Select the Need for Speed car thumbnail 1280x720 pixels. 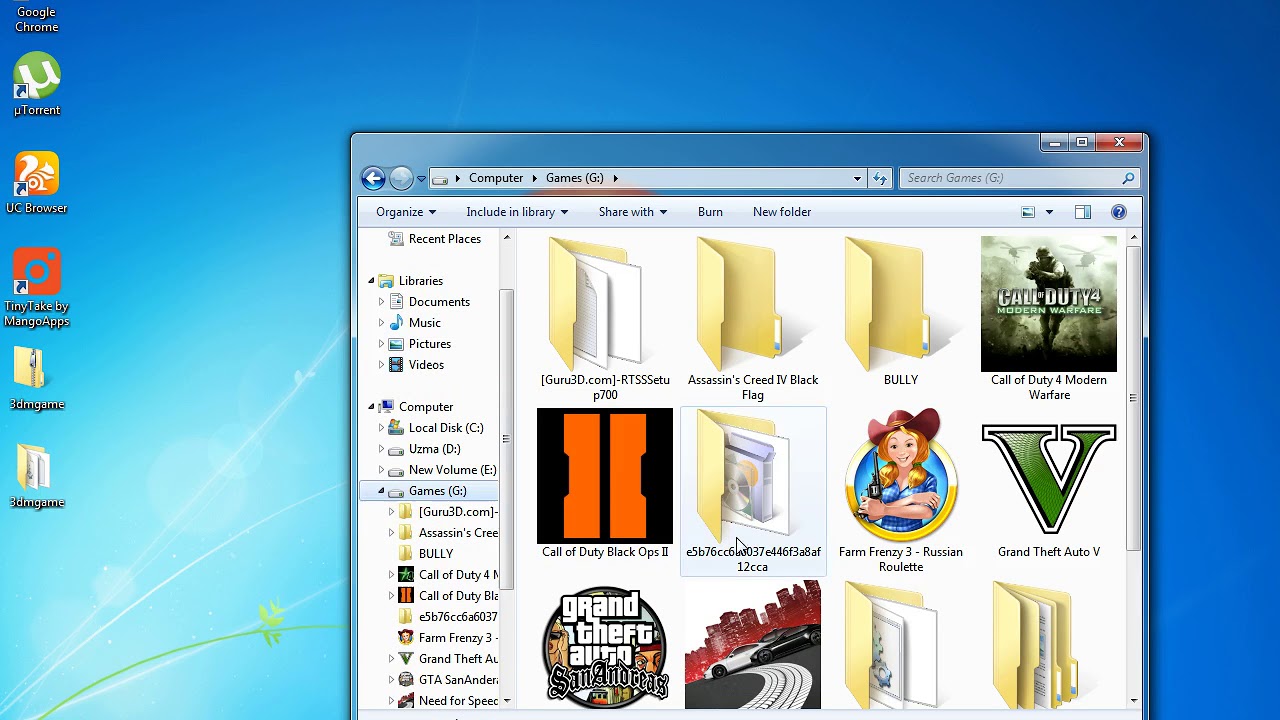coord(753,645)
